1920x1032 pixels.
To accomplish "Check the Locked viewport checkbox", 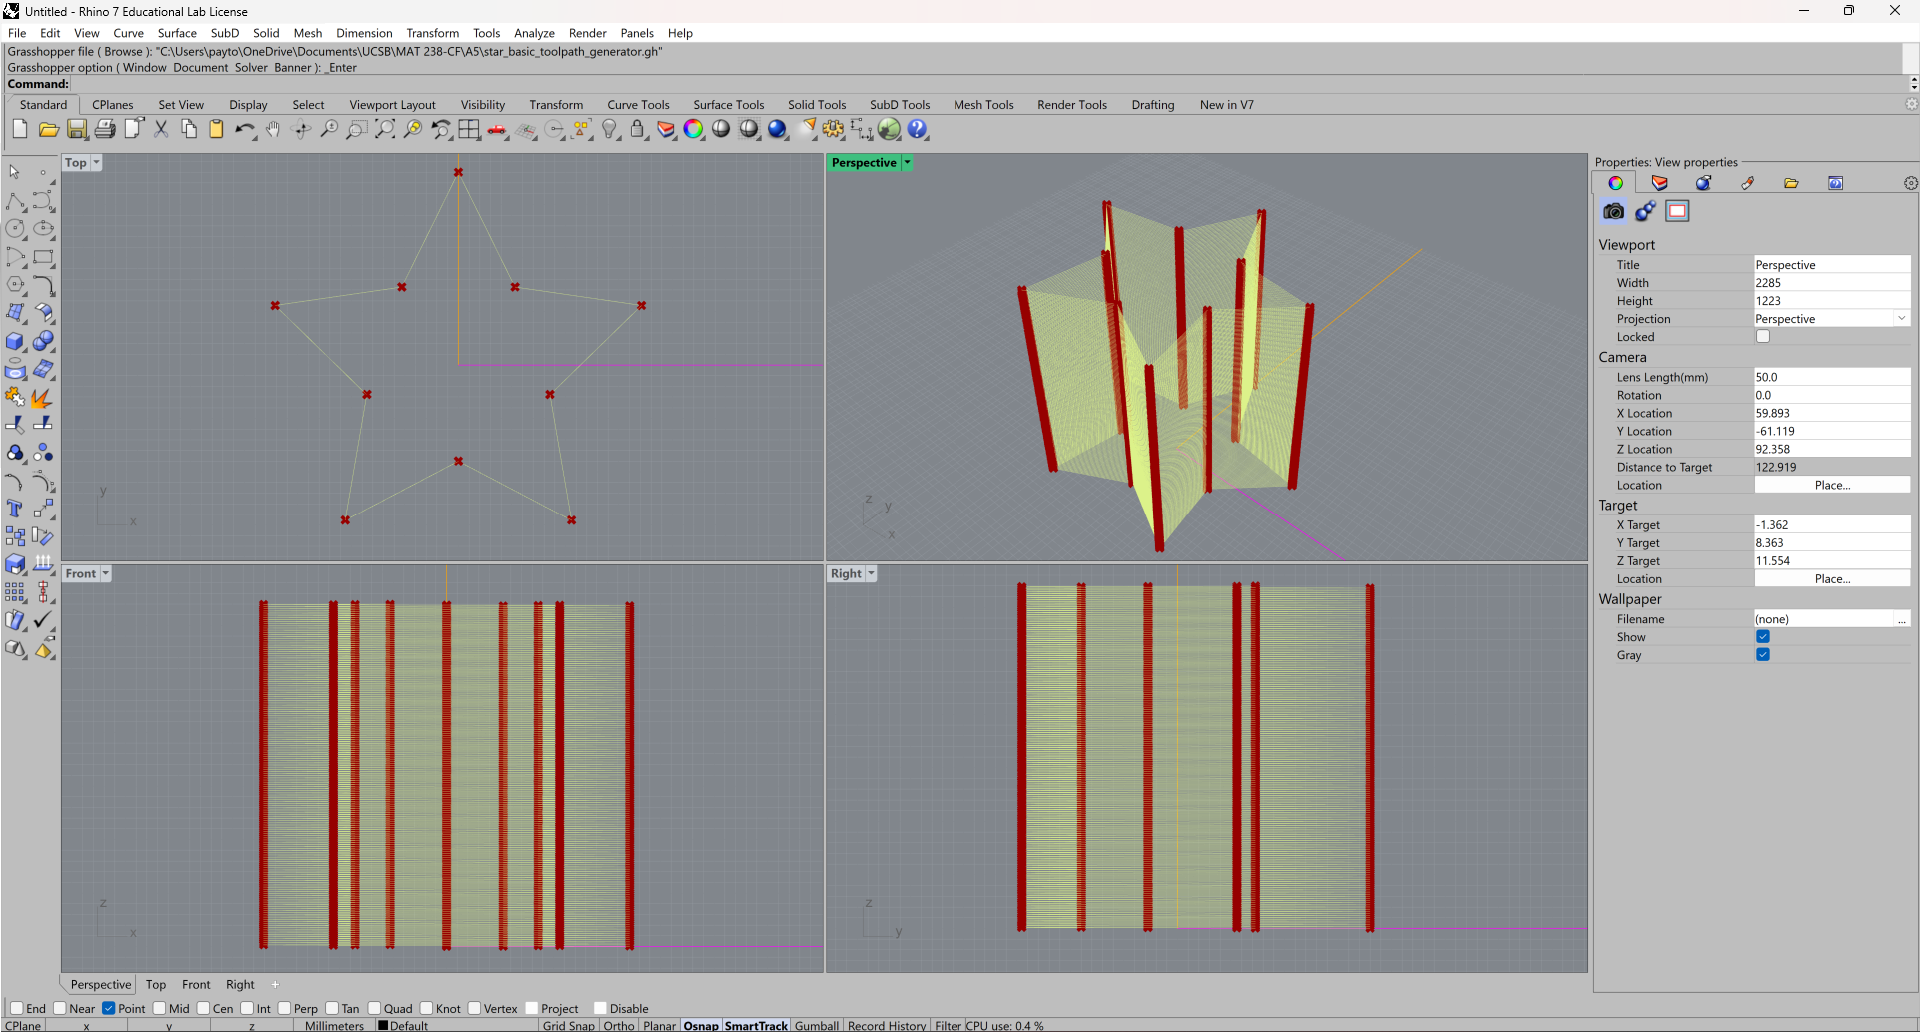I will point(1763,337).
